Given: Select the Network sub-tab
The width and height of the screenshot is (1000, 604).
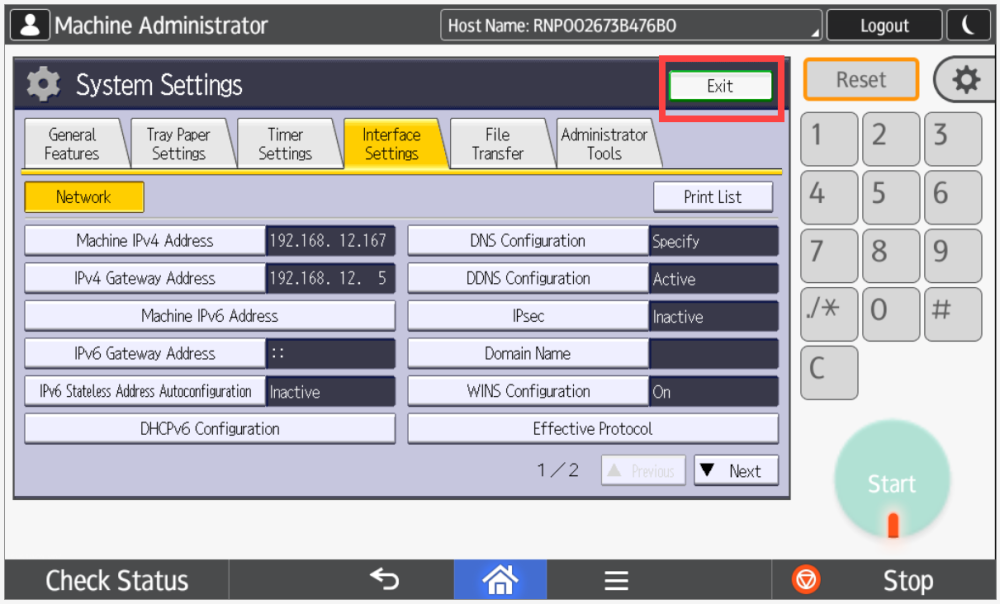Looking at the screenshot, I should pyautogui.click(x=84, y=197).
